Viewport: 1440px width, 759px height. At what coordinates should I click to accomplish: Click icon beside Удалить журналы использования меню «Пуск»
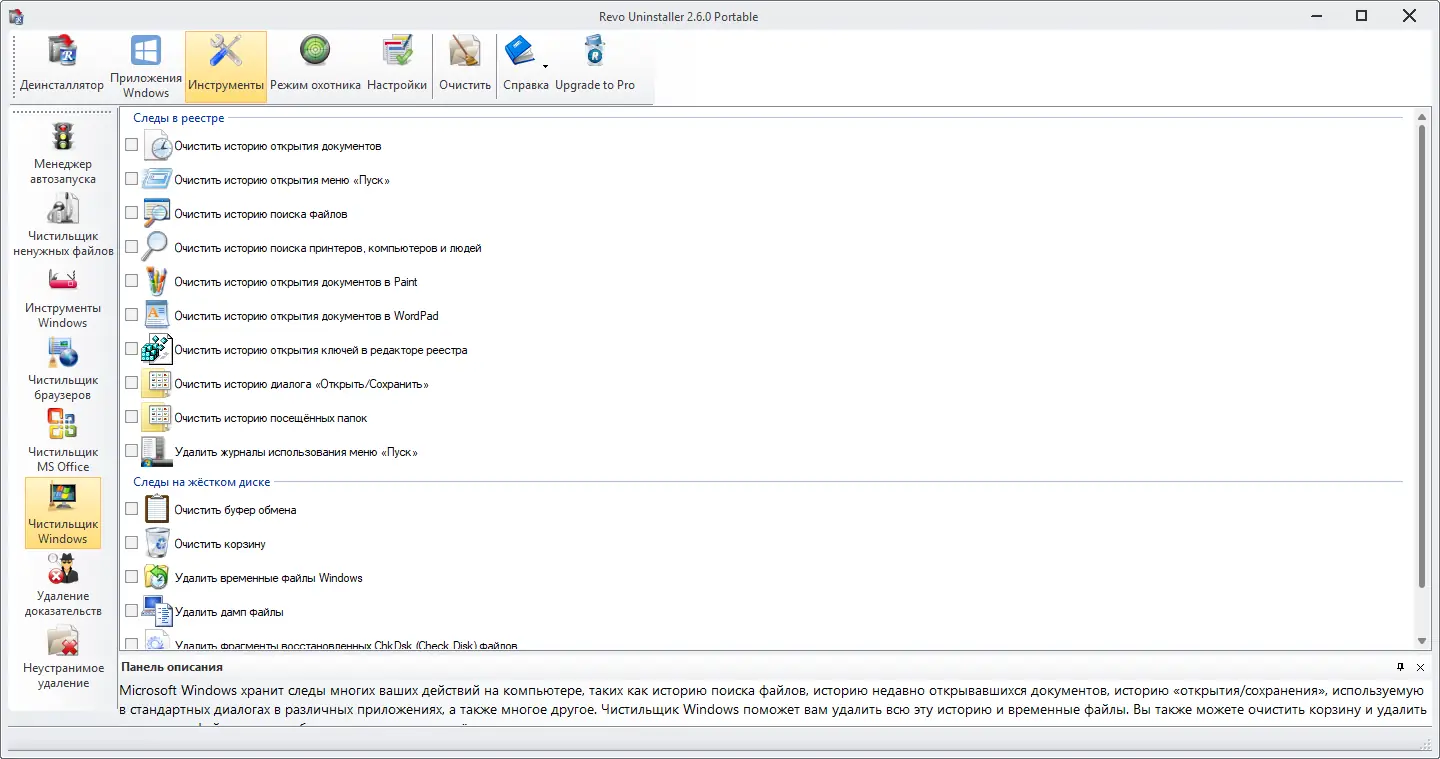click(157, 451)
